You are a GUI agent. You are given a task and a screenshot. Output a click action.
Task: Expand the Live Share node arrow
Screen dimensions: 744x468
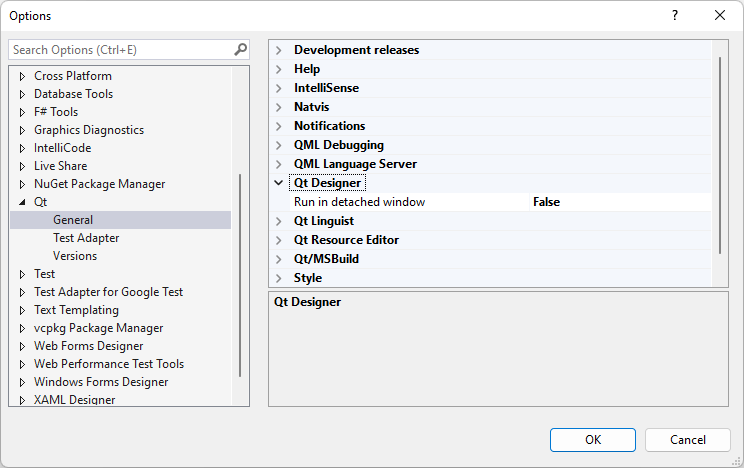tap(22, 166)
